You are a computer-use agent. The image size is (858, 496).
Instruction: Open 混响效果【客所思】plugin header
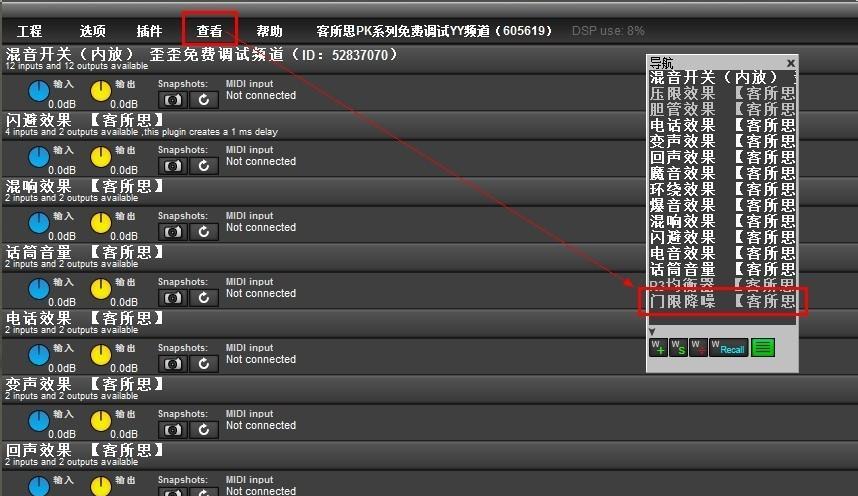[x=84, y=187]
